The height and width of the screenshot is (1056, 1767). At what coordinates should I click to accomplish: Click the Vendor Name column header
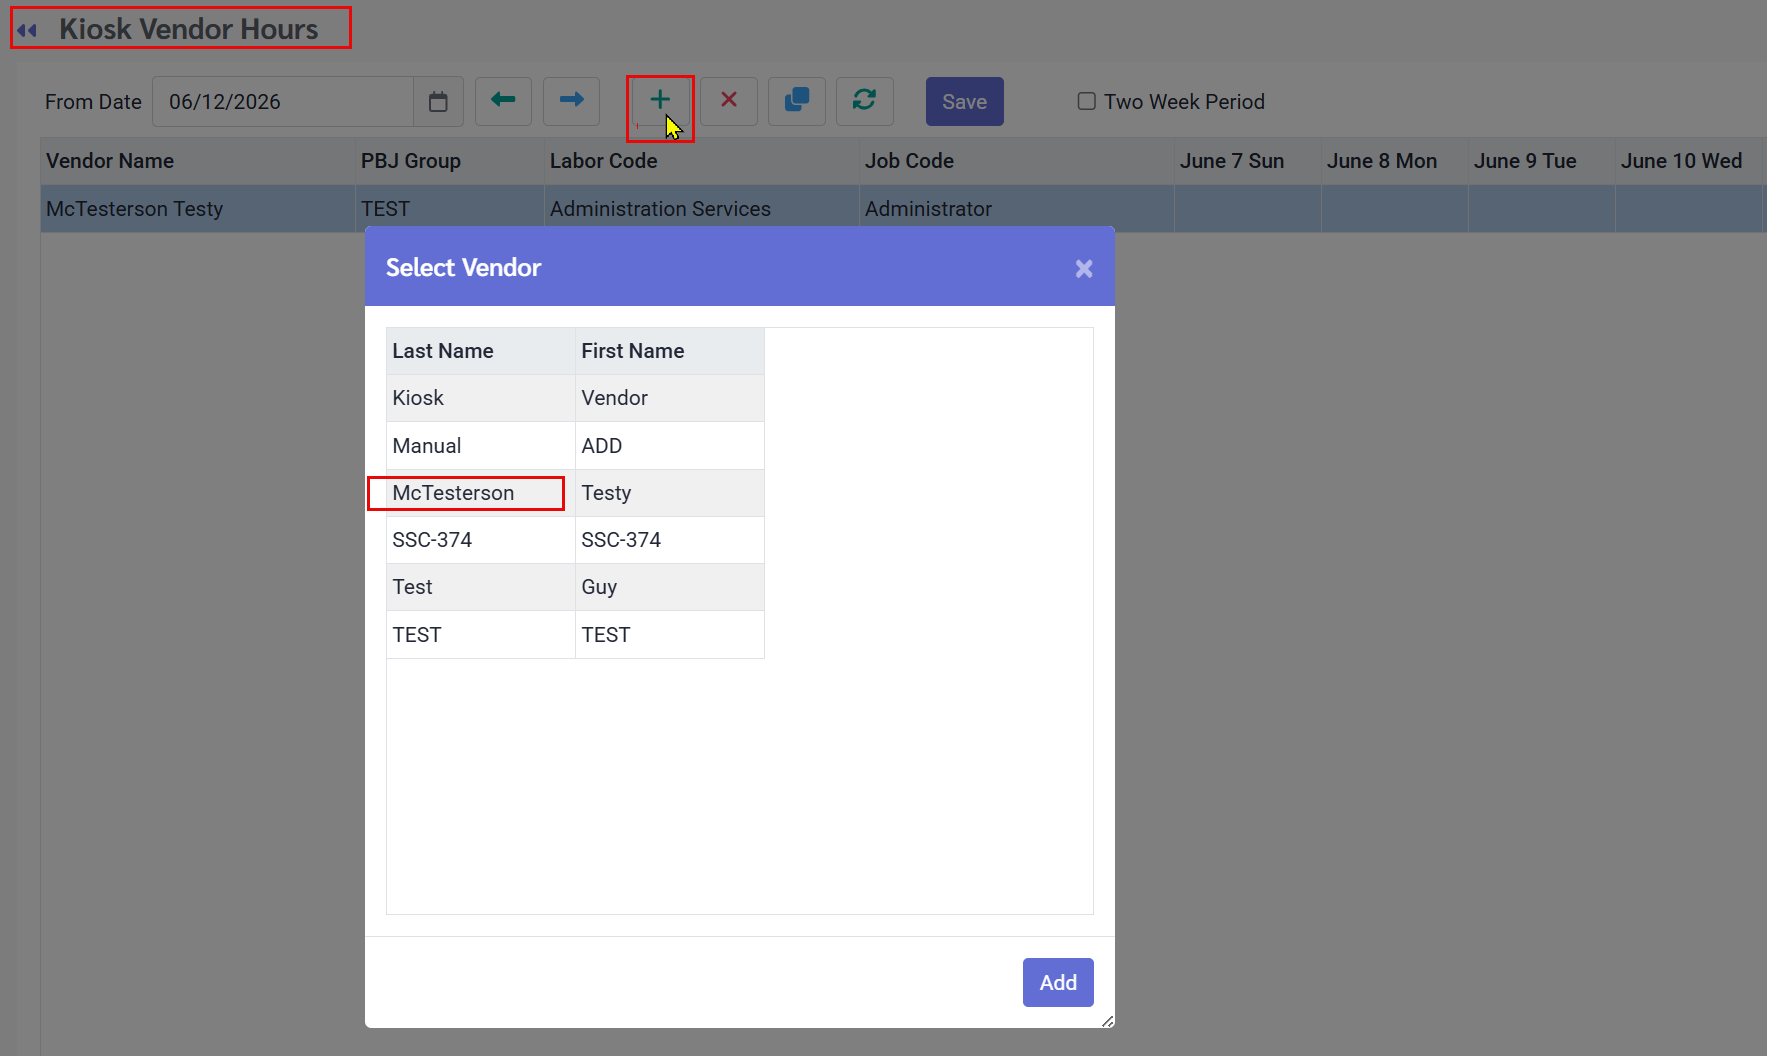click(198, 161)
